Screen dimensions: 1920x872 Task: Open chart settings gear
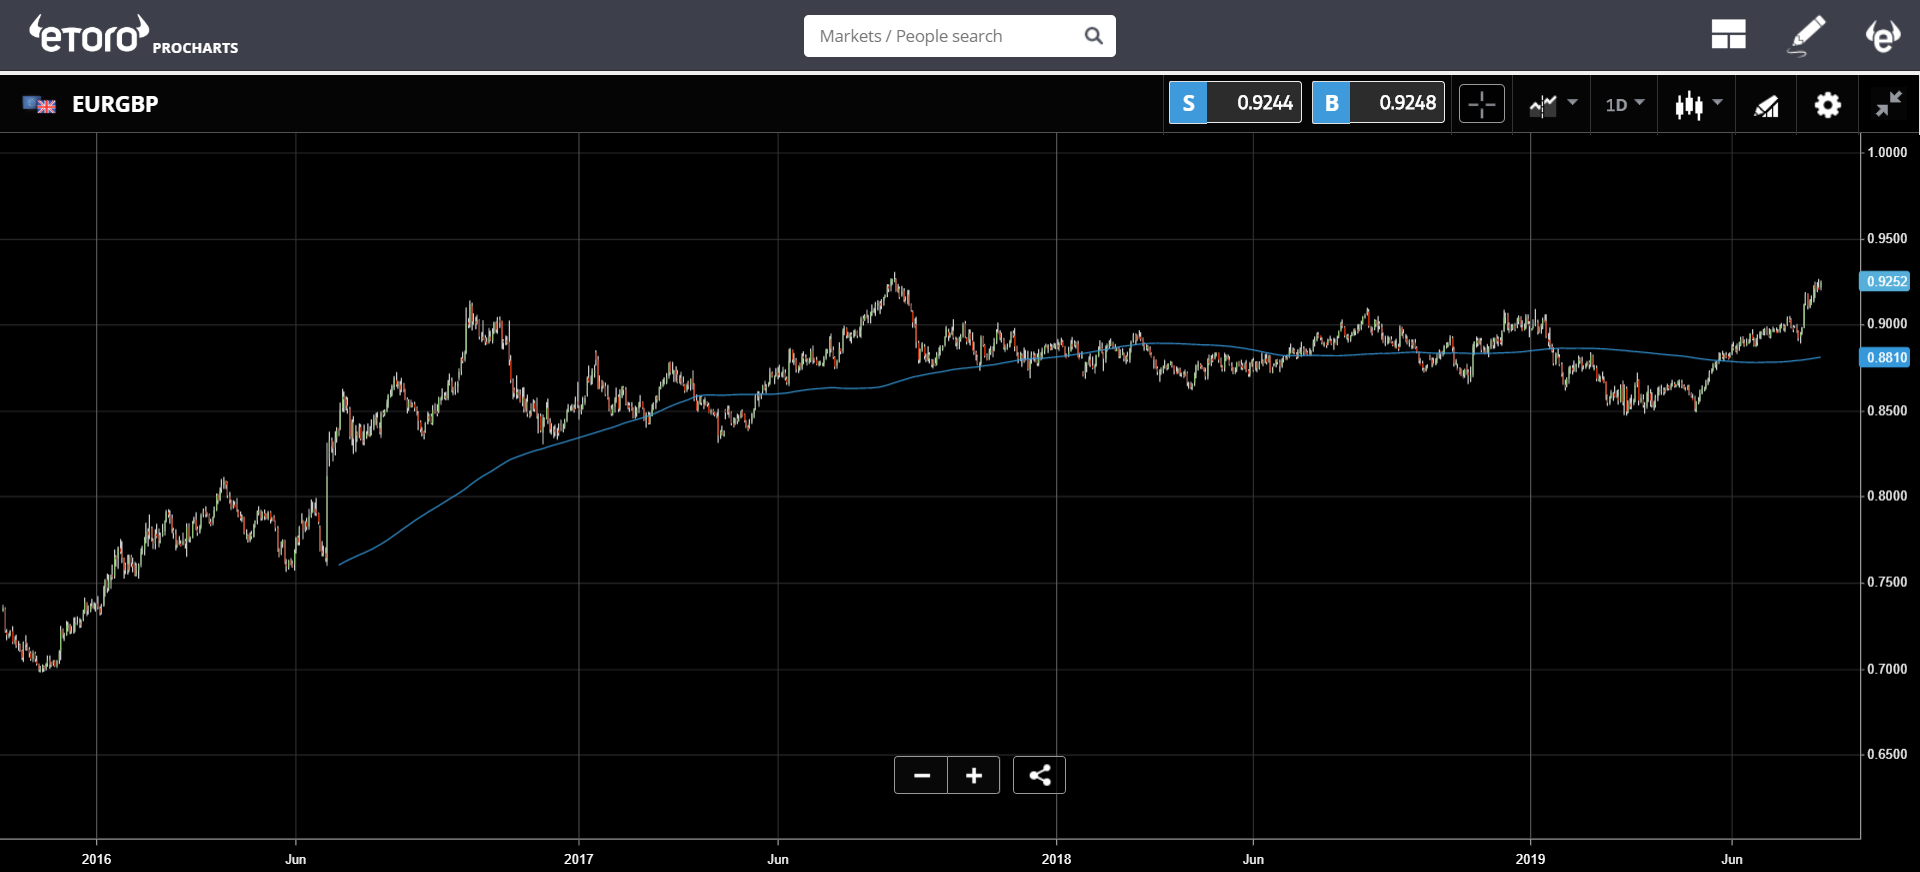pos(1828,104)
